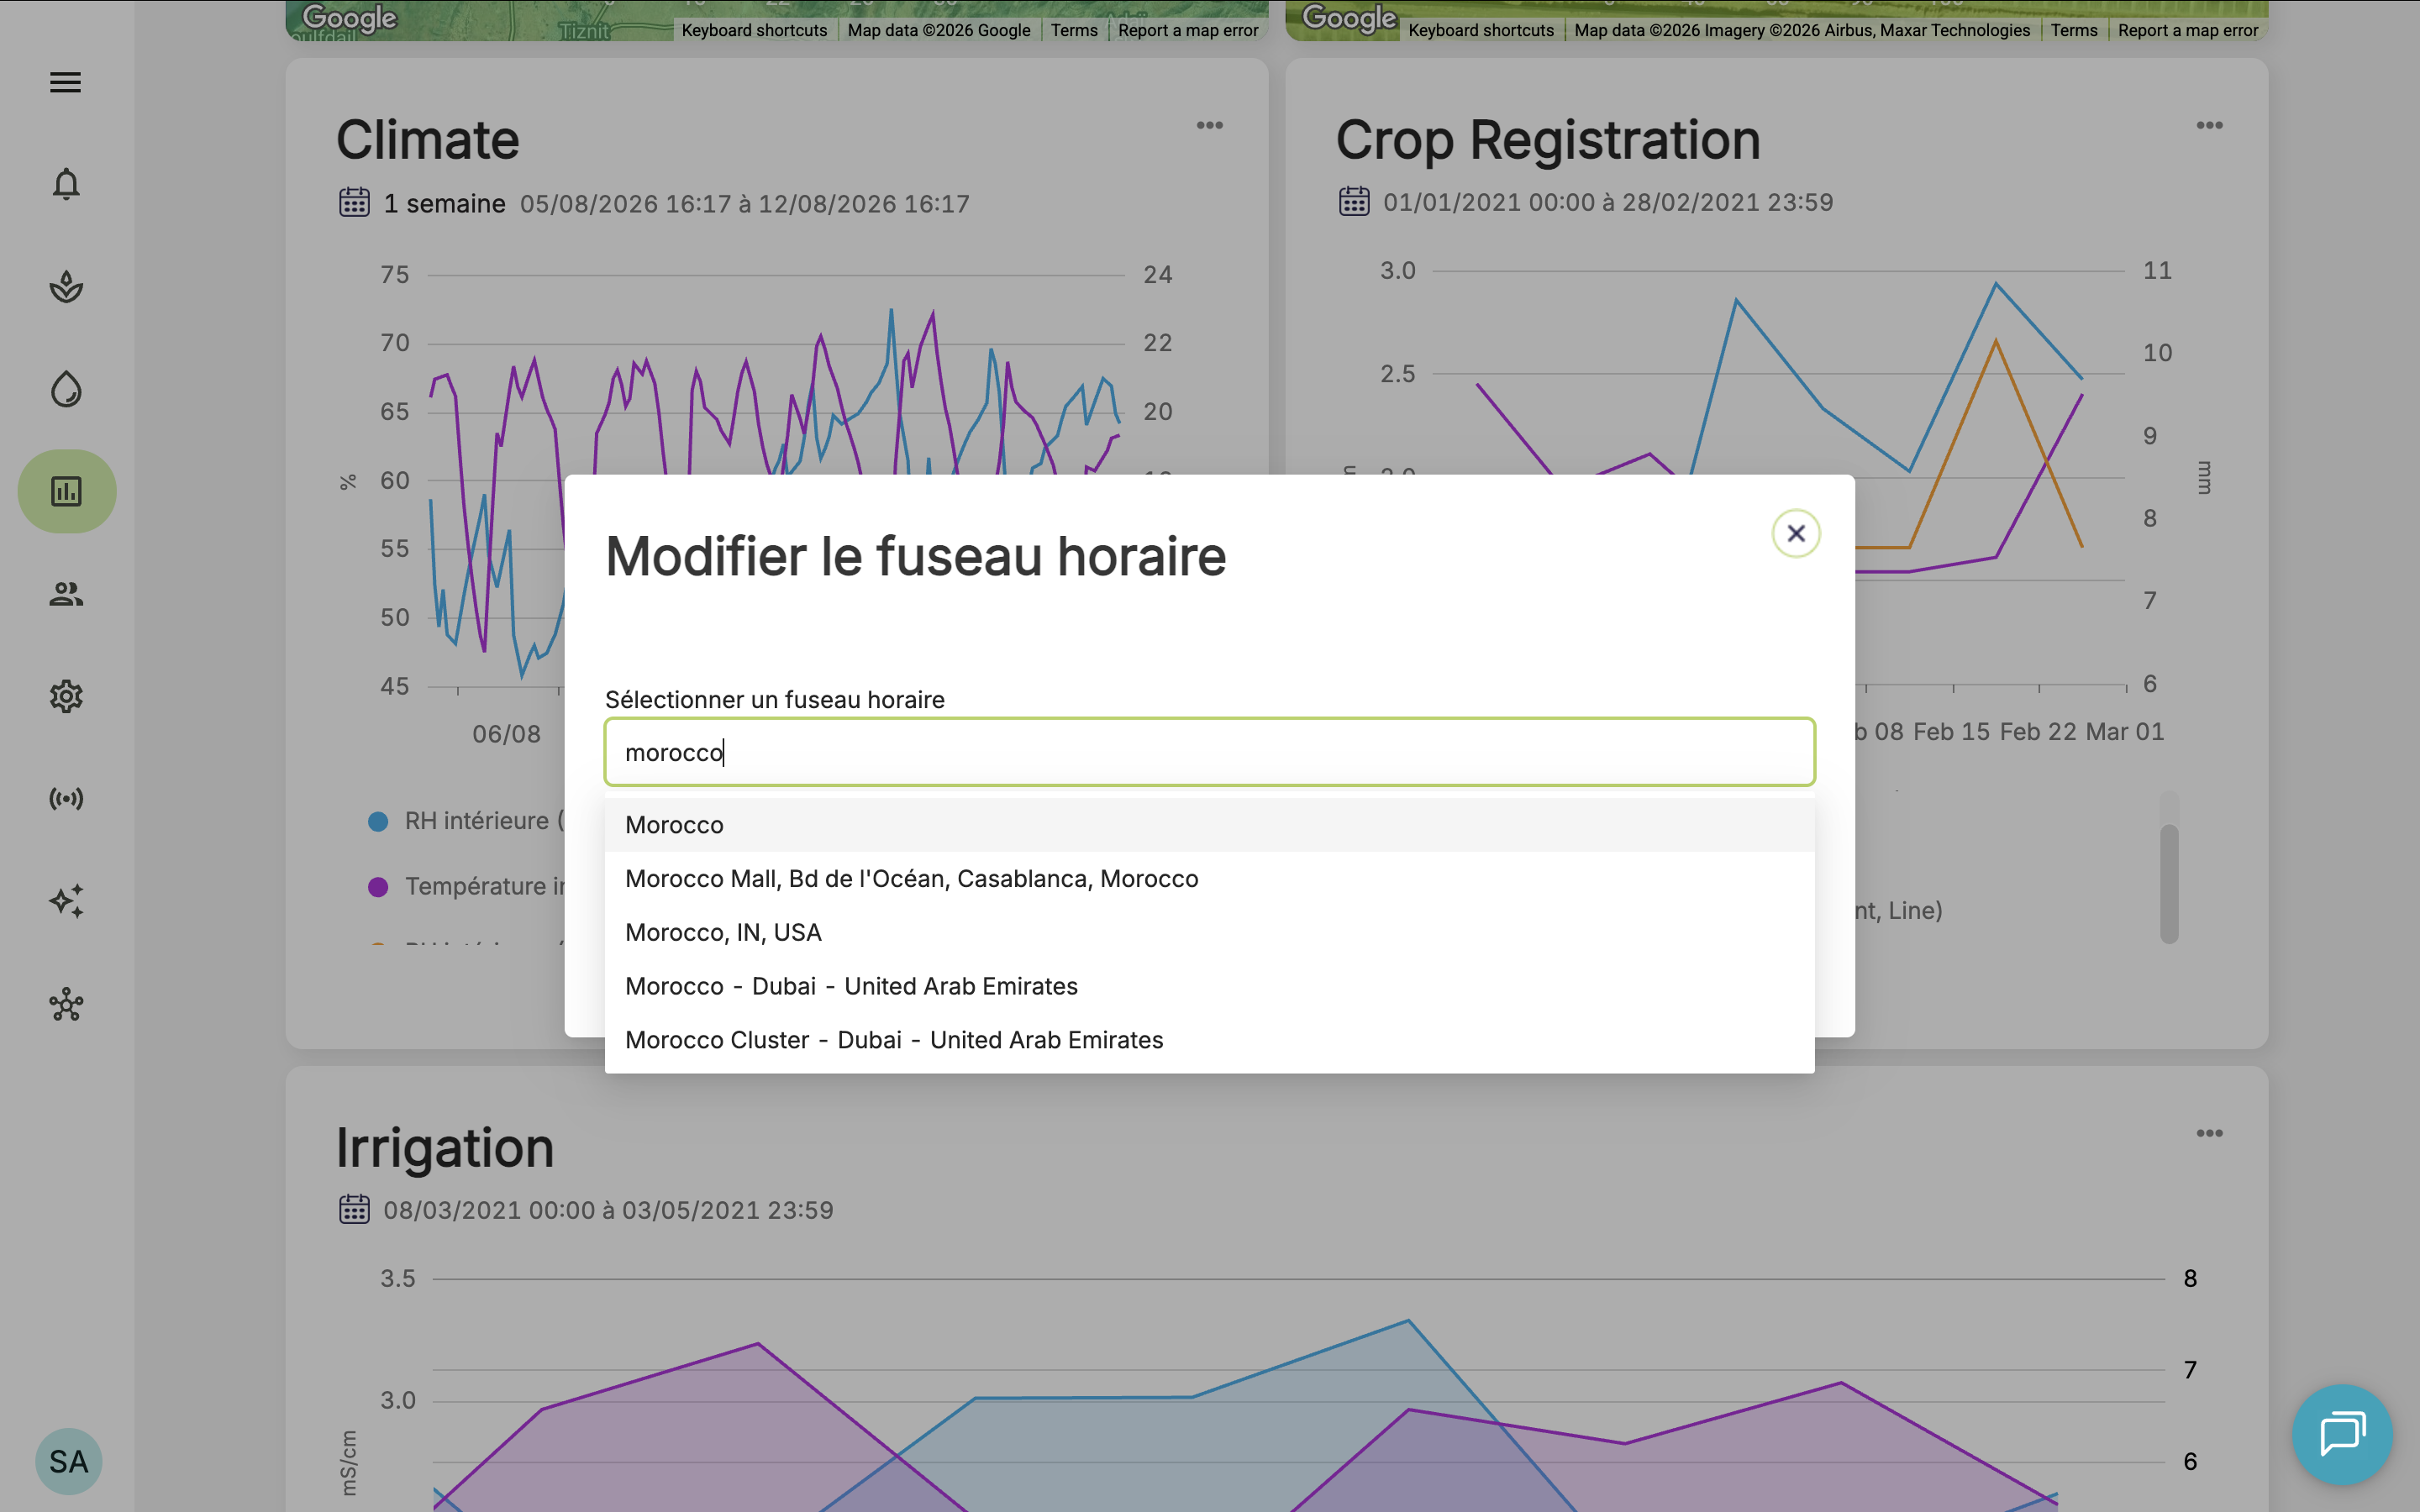
Task: Toggle the RH intérieure legend series
Action: [466, 821]
